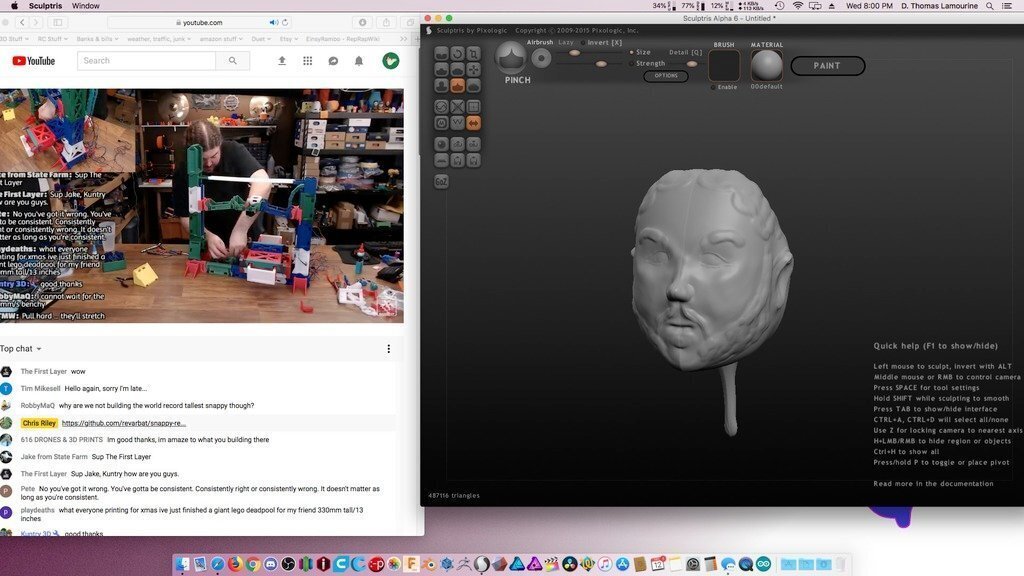Image resolution: width=1024 pixels, height=576 pixels.
Task: Select the Rotate tool in Sculptris
Action: 457,54
